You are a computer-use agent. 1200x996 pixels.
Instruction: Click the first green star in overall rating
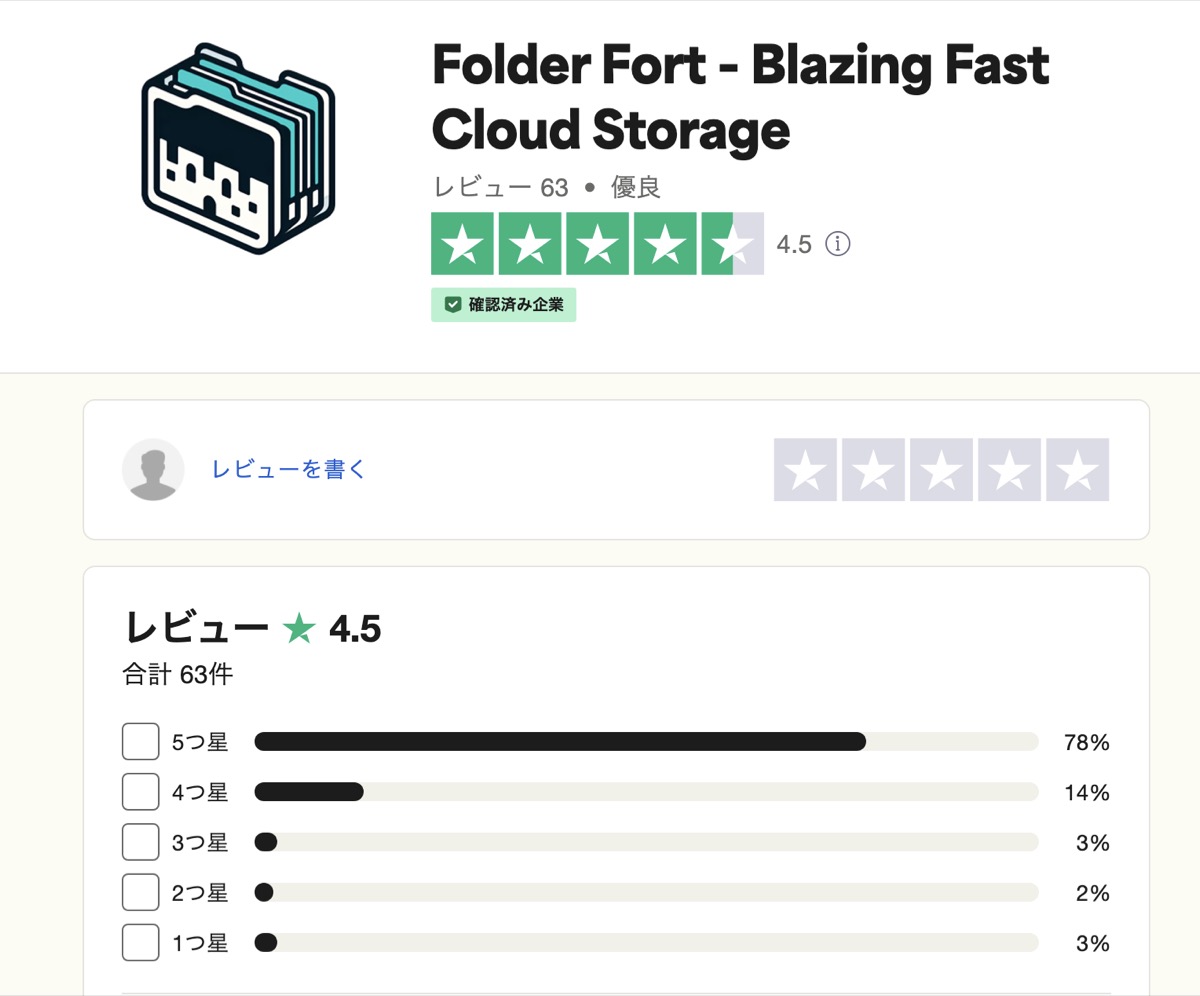460,243
